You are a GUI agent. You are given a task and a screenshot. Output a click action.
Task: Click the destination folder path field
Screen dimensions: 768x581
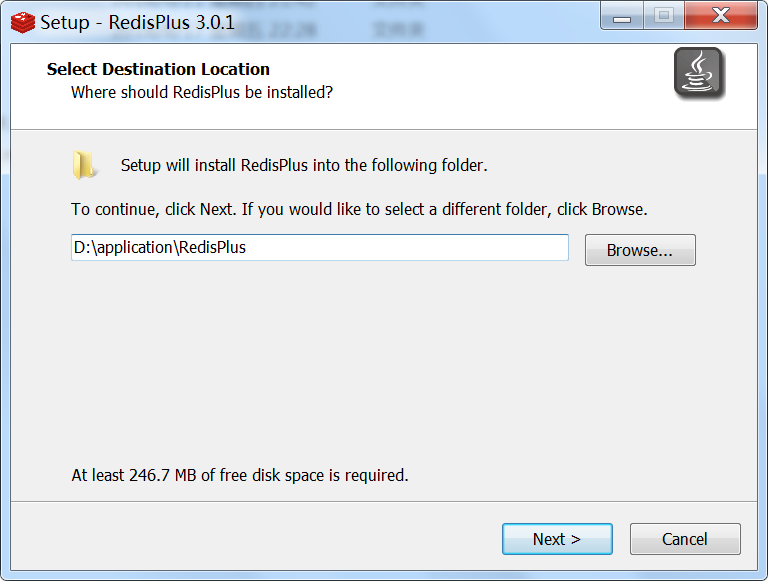(x=320, y=247)
